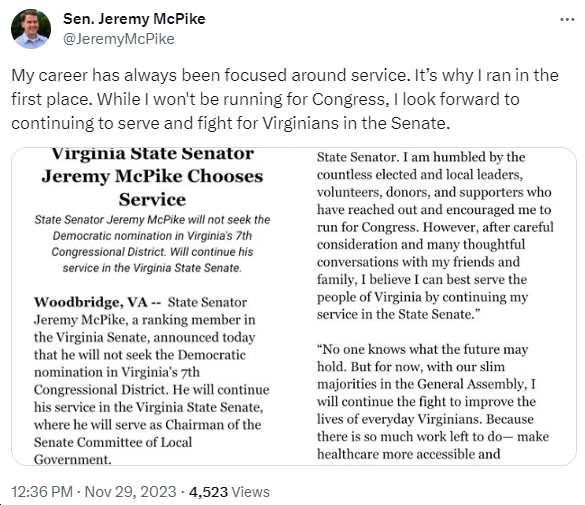Open the three-dot more options menu
The image size is (585, 505).
pyautogui.click(x=567, y=19)
